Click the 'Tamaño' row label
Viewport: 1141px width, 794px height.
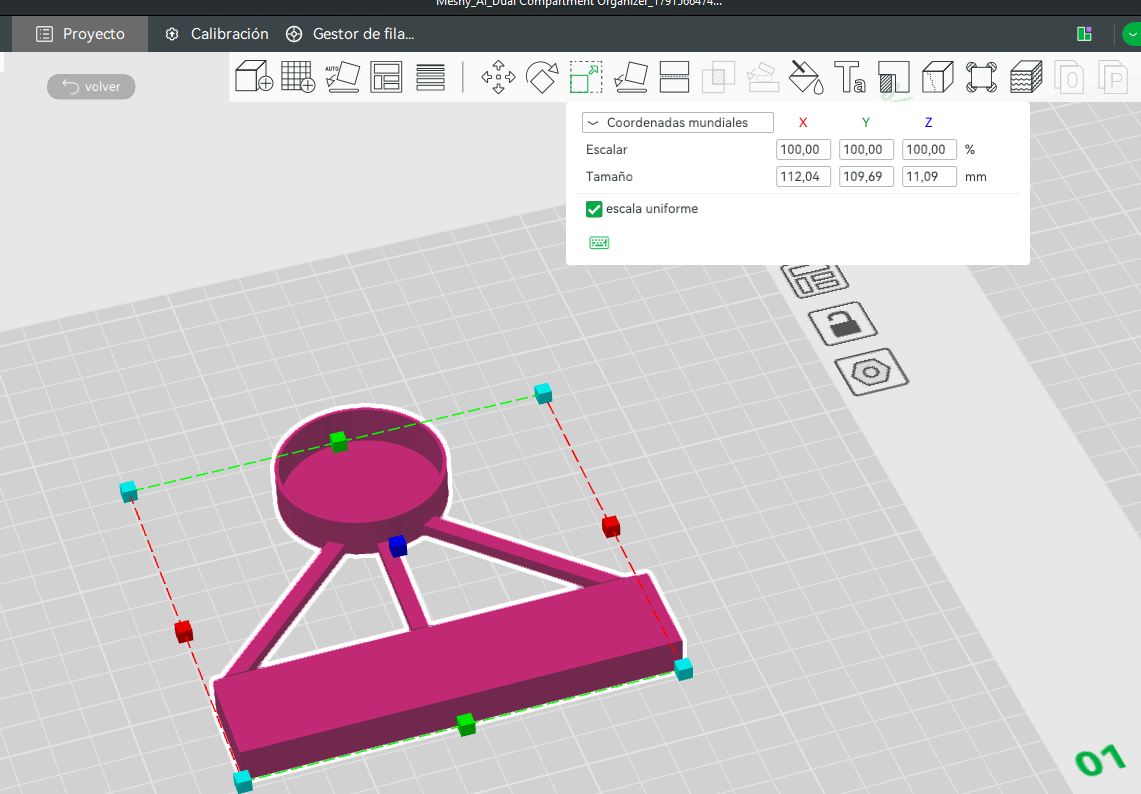tap(609, 177)
